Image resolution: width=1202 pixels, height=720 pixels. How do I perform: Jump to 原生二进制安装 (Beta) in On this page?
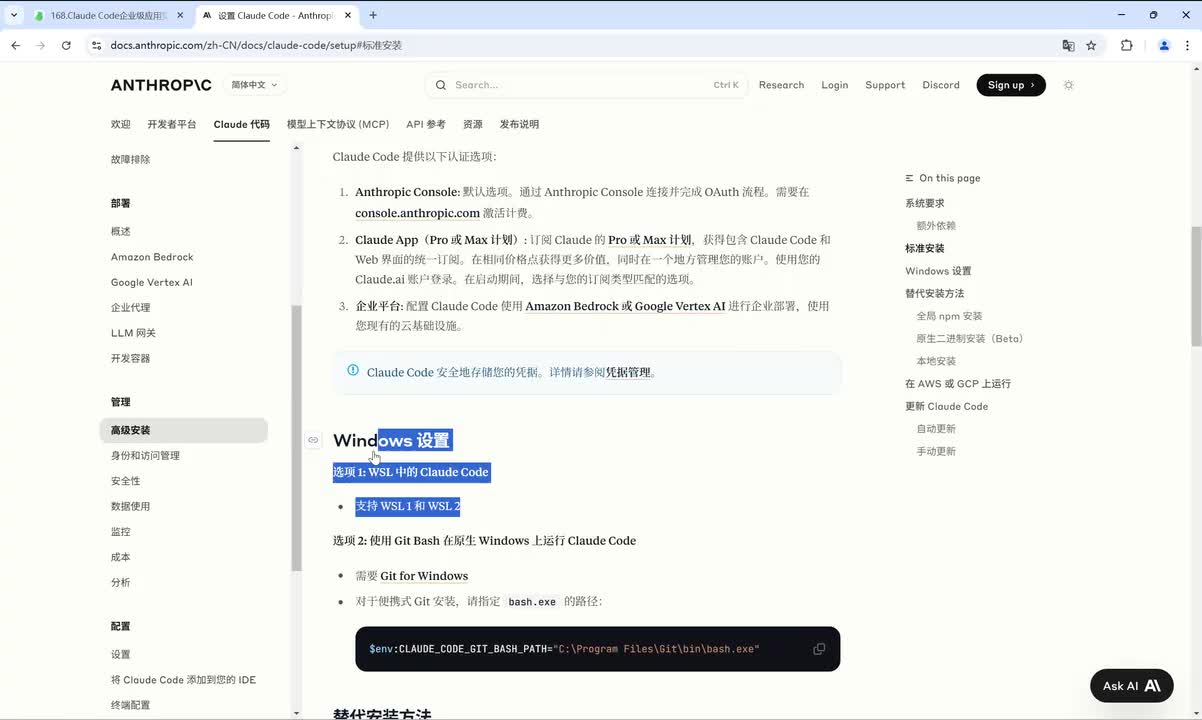970,339
